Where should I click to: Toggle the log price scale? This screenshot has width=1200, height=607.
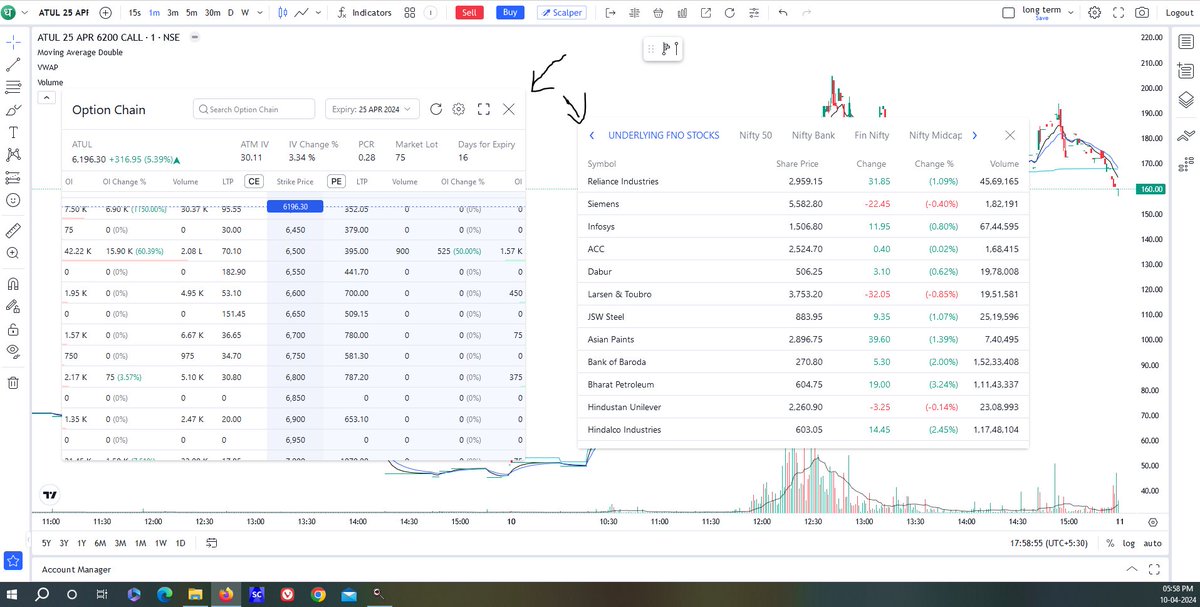tap(1129, 543)
